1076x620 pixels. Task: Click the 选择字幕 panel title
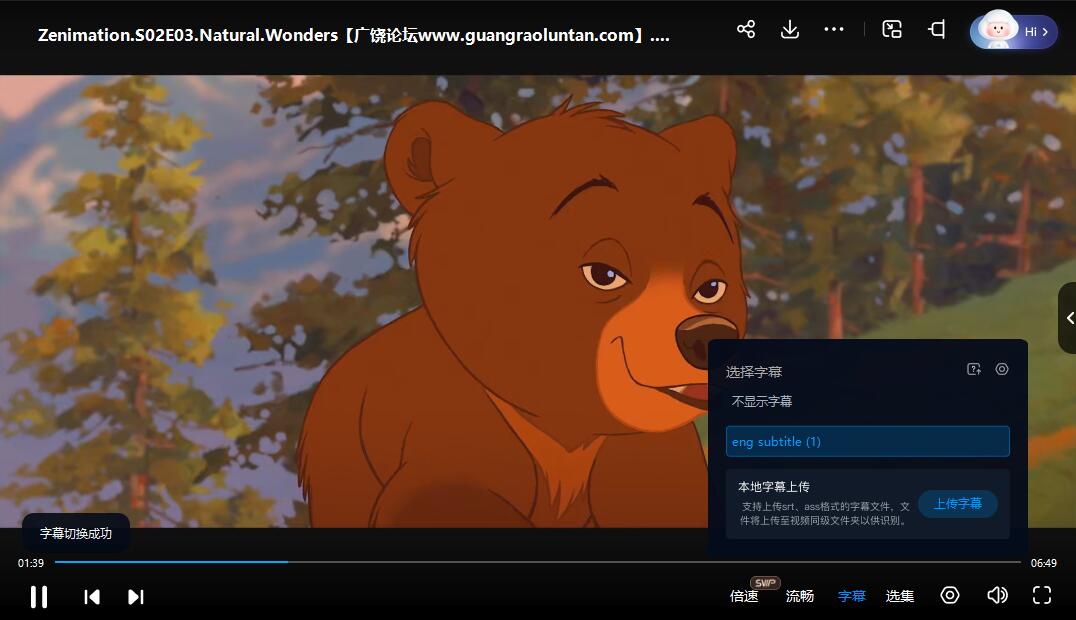click(754, 372)
